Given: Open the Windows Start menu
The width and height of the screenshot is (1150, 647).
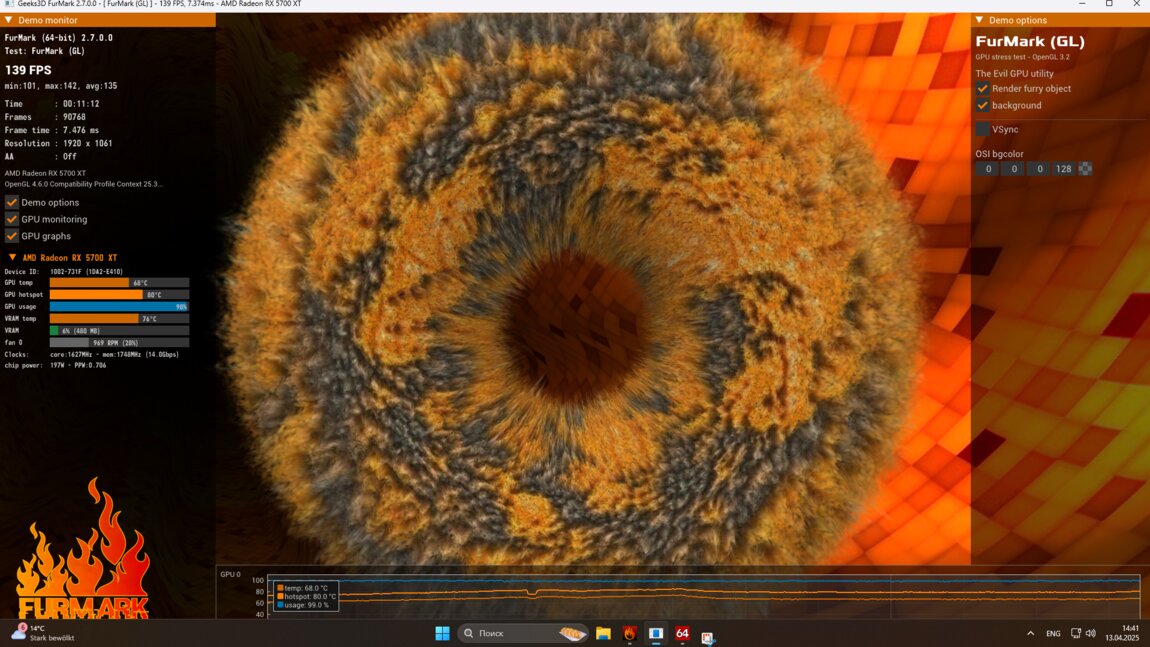Looking at the screenshot, I should coord(442,633).
